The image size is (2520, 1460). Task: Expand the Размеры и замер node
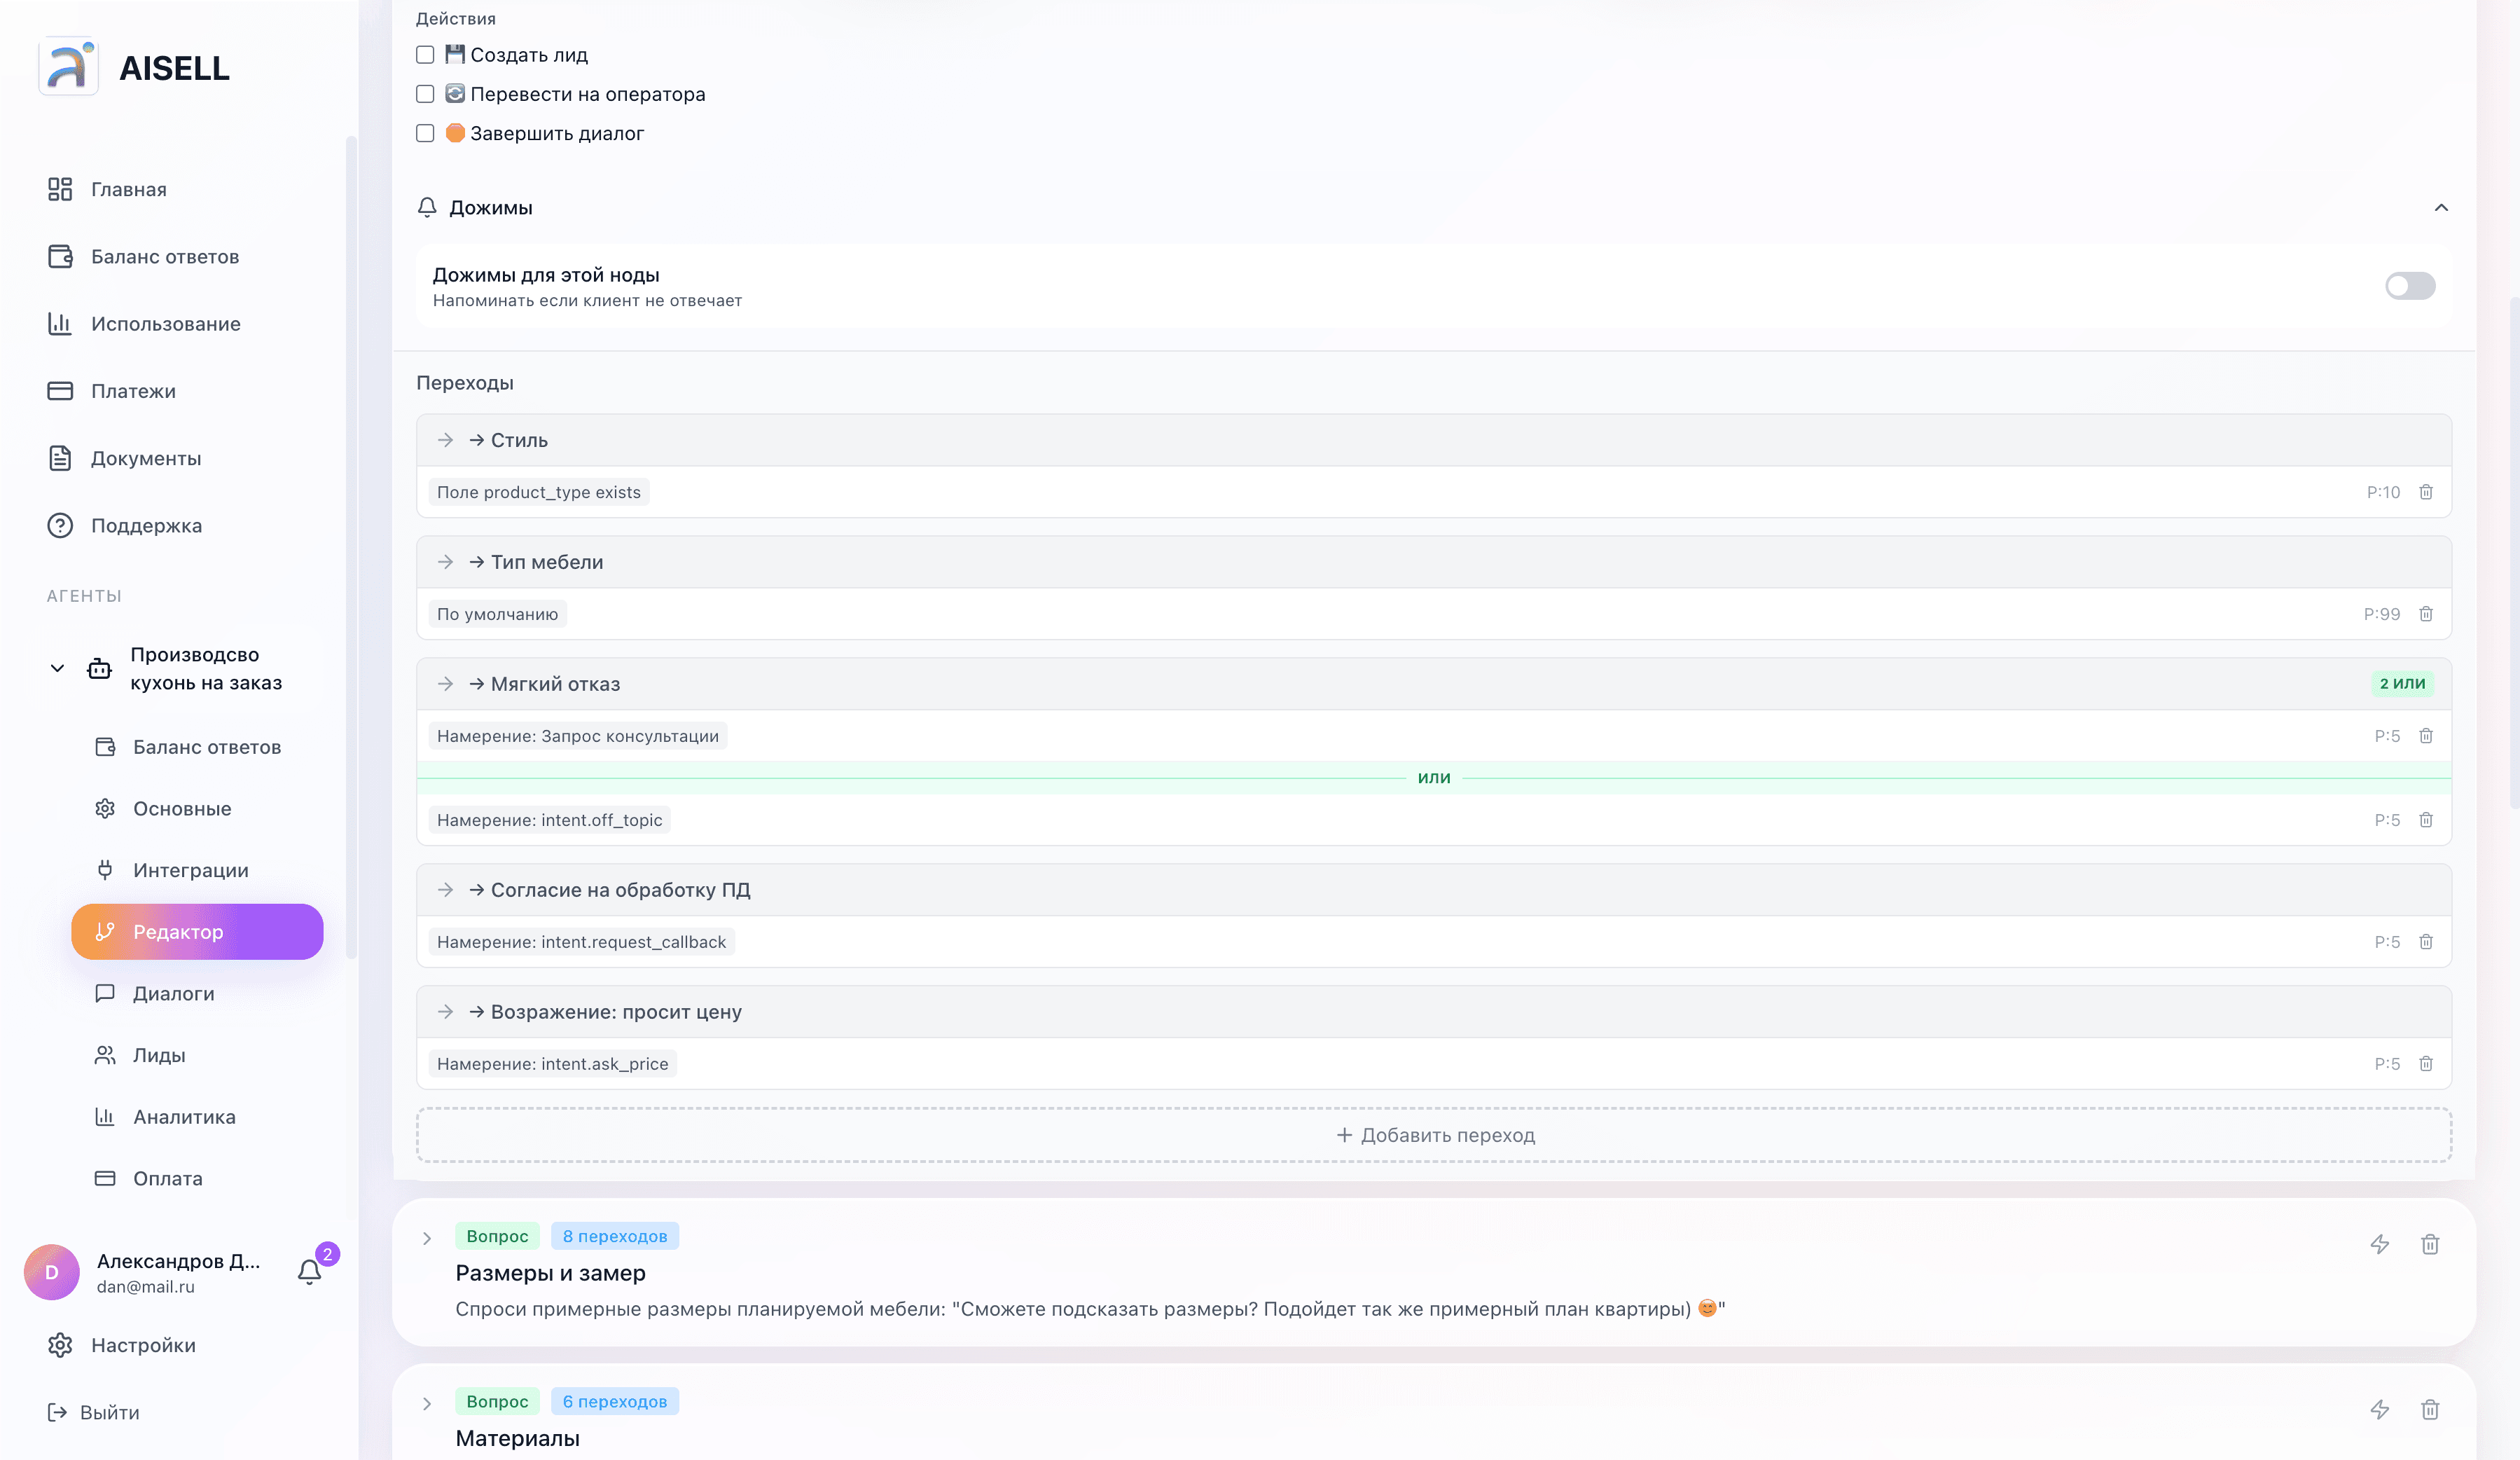click(x=427, y=1238)
